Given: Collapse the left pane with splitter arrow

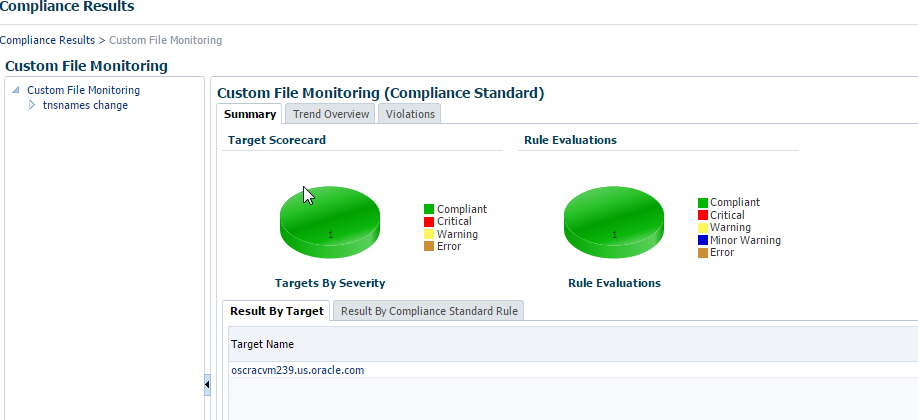Looking at the screenshot, I should click(207, 385).
